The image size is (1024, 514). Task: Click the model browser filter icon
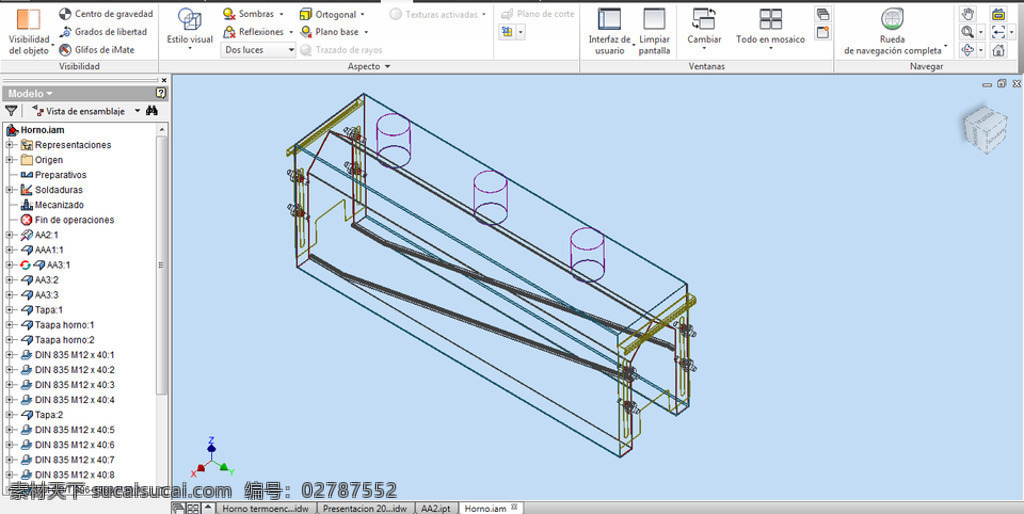coord(11,111)
